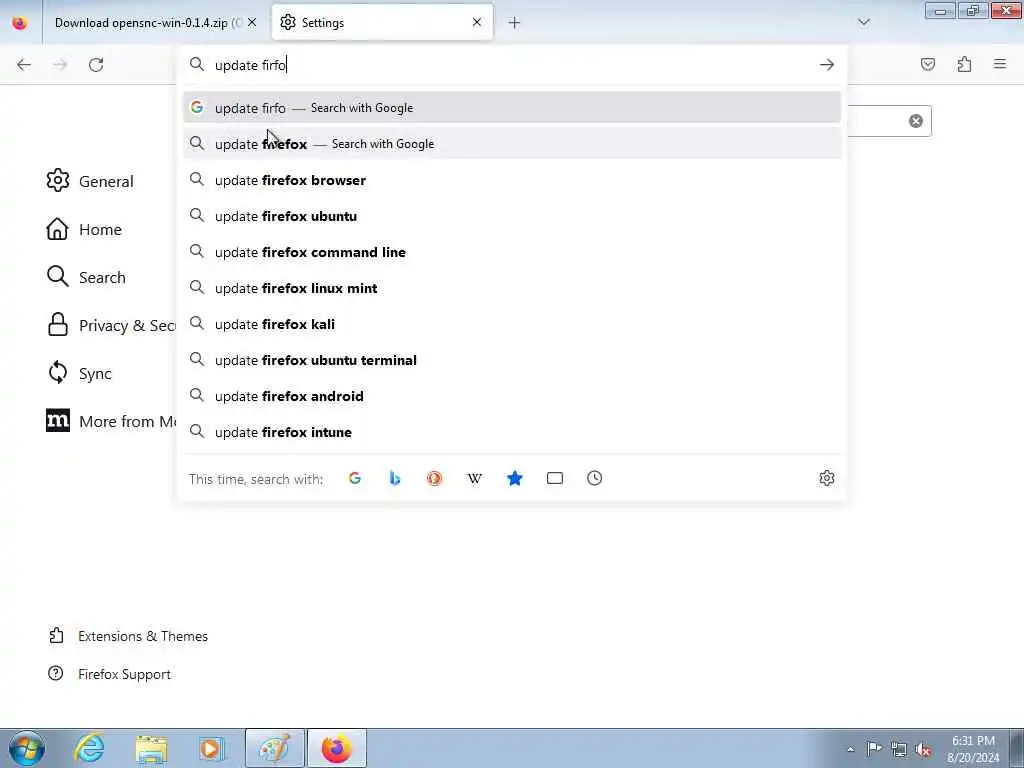Switch to Paint in the taskbar
The height and width of the screenshot is (768, 1024).
[x=274, y=748]
